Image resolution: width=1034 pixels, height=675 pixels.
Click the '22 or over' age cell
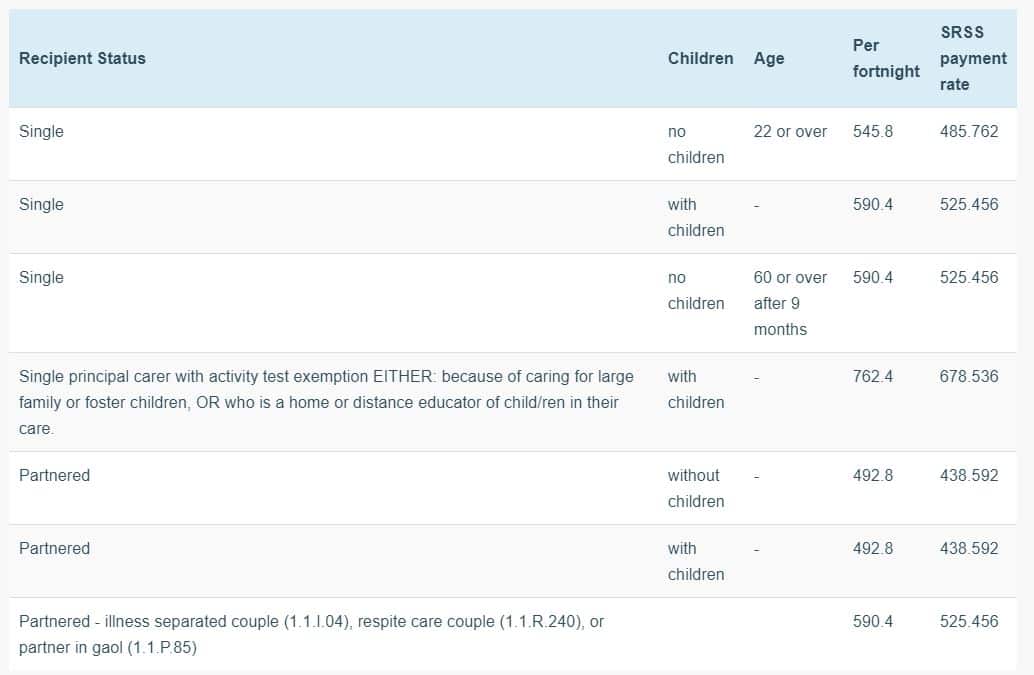790,131
